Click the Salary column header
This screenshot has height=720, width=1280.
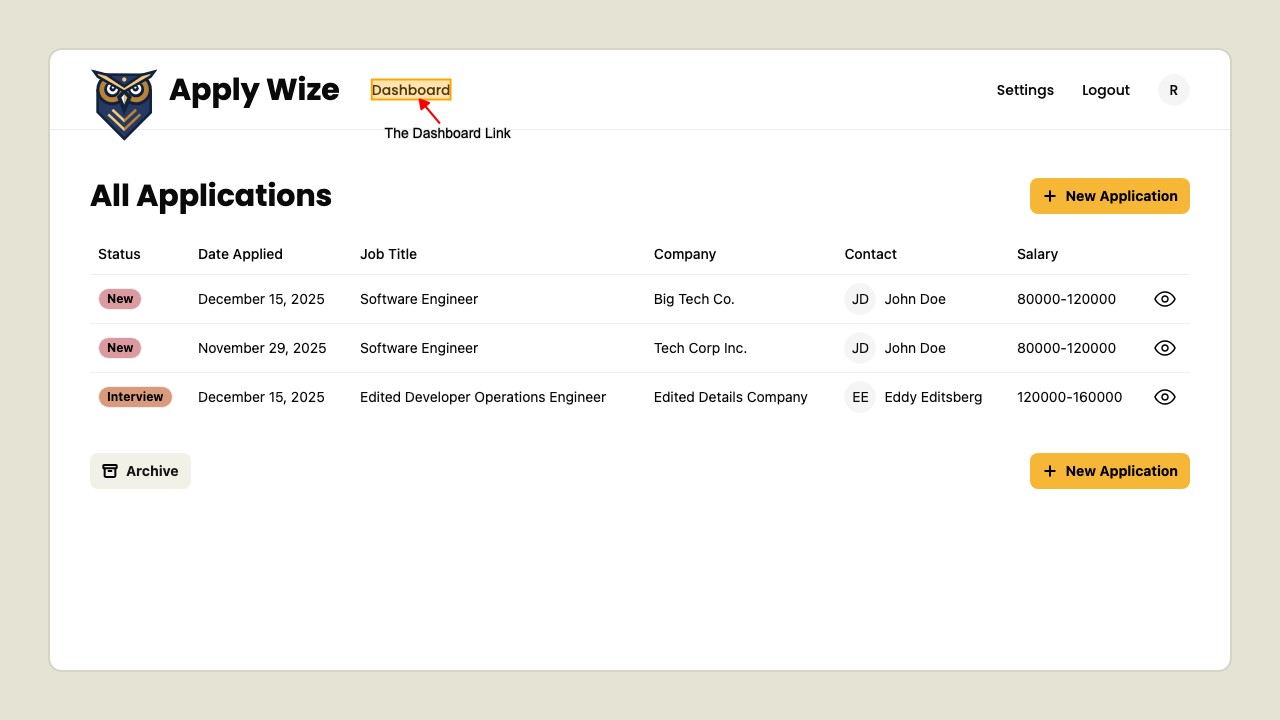pos(1037,254)
